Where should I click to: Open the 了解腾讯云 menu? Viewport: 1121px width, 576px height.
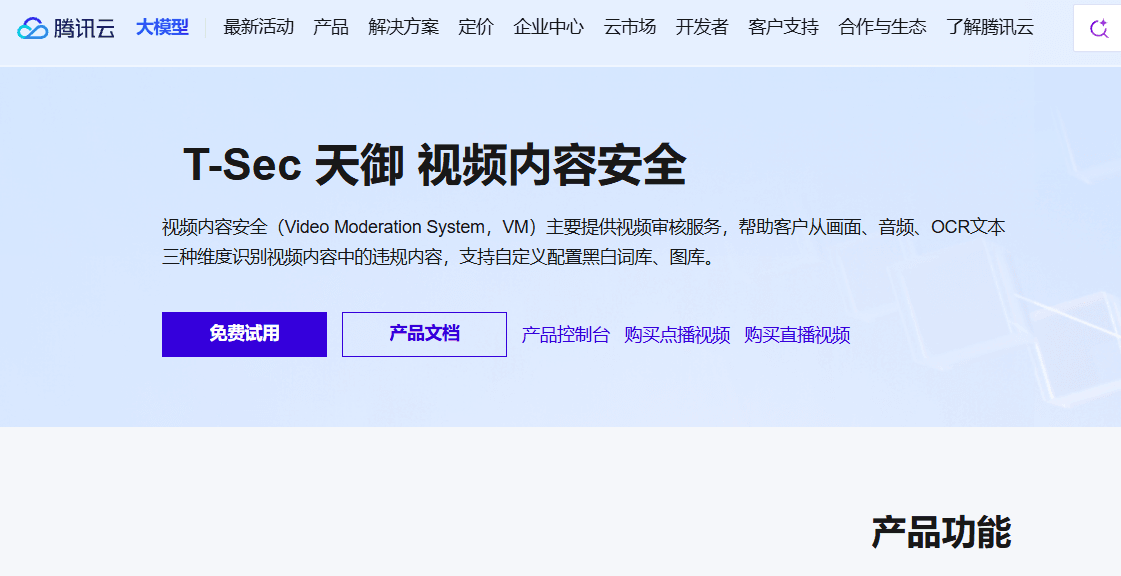coord(990,27)
